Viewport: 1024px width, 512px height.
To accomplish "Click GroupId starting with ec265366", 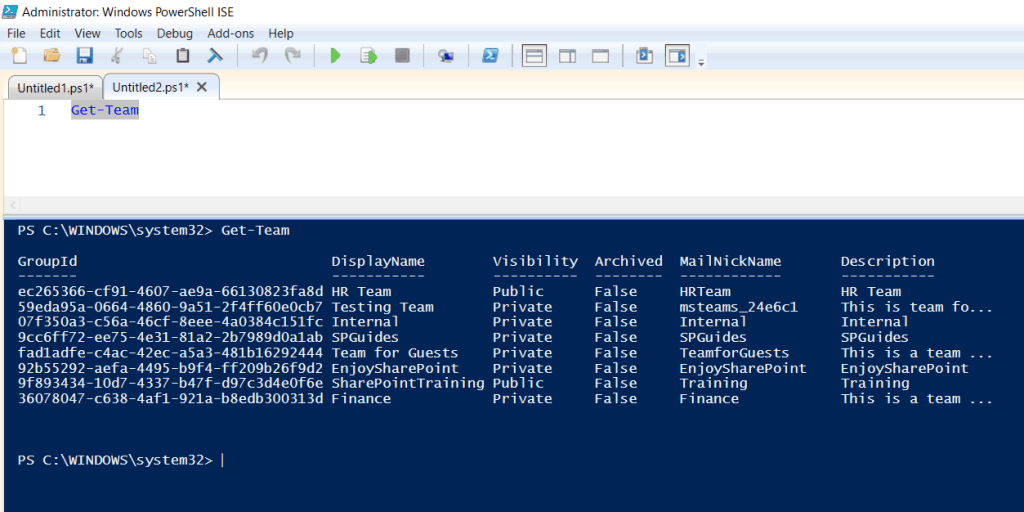I will coord(170,291).
